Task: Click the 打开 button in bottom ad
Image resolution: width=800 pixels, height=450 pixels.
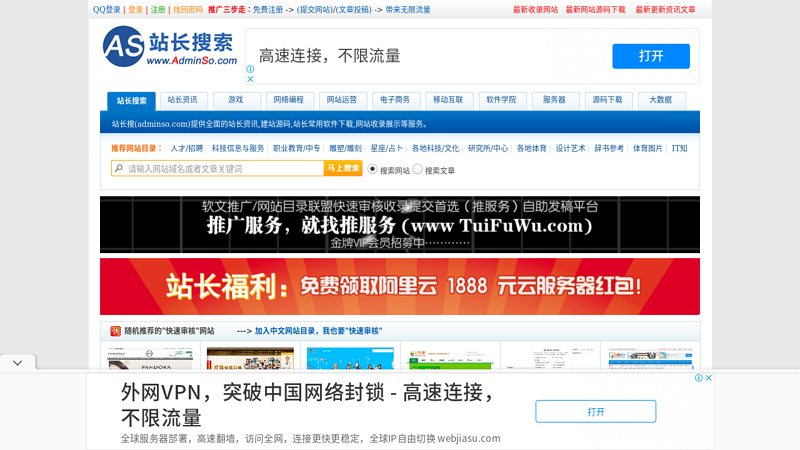Action: click(595, 412)
